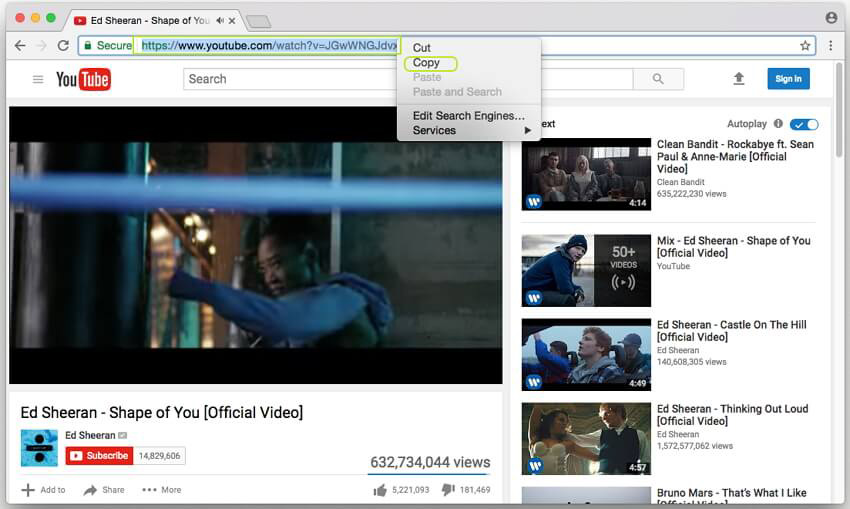Bookmark page with the star icon
The height and width of the screenshot is (509, 850).
(805, 46)
